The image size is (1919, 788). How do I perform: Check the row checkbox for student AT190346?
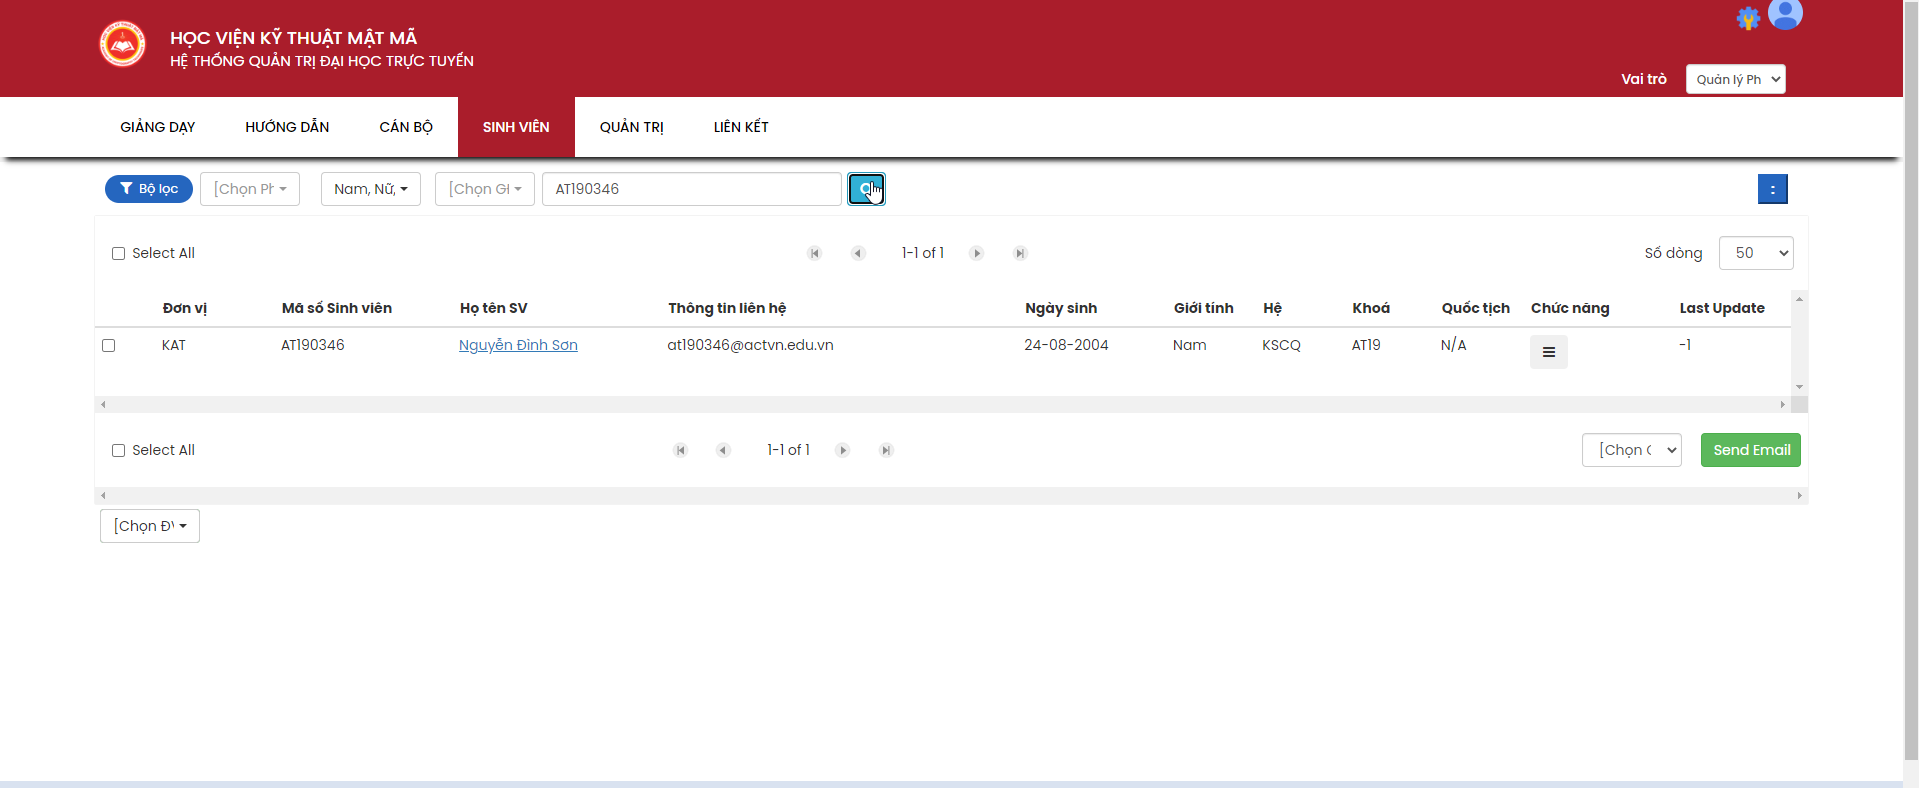pyautogui.click(x=109, y=346)
